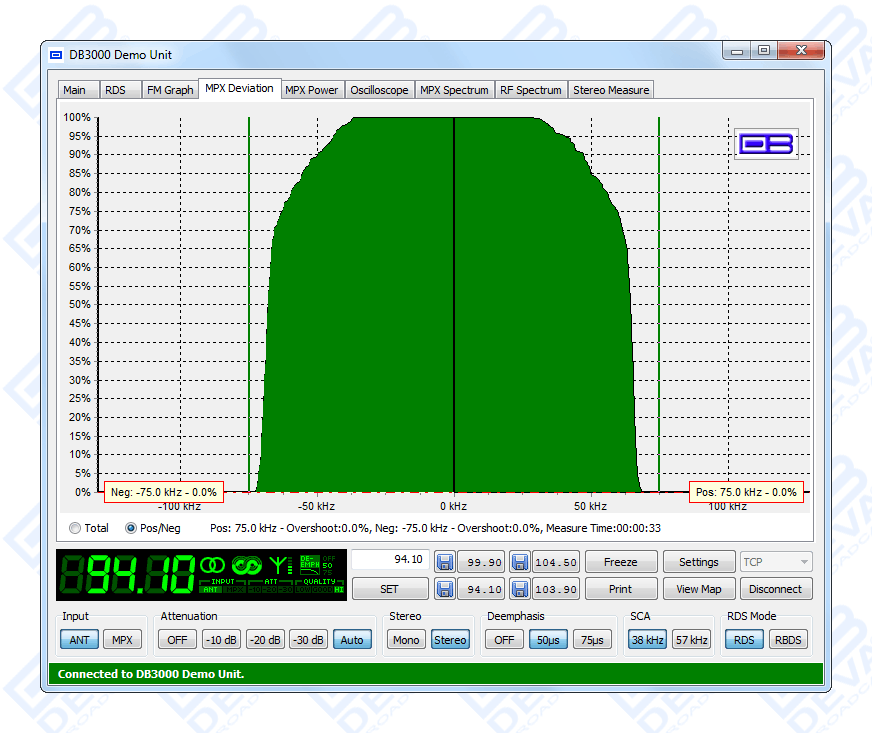Screen dimensions: 872x733
Task: Click the save preset icon beside 99.90
Action: pyautogui.click(x=445, y=562)
